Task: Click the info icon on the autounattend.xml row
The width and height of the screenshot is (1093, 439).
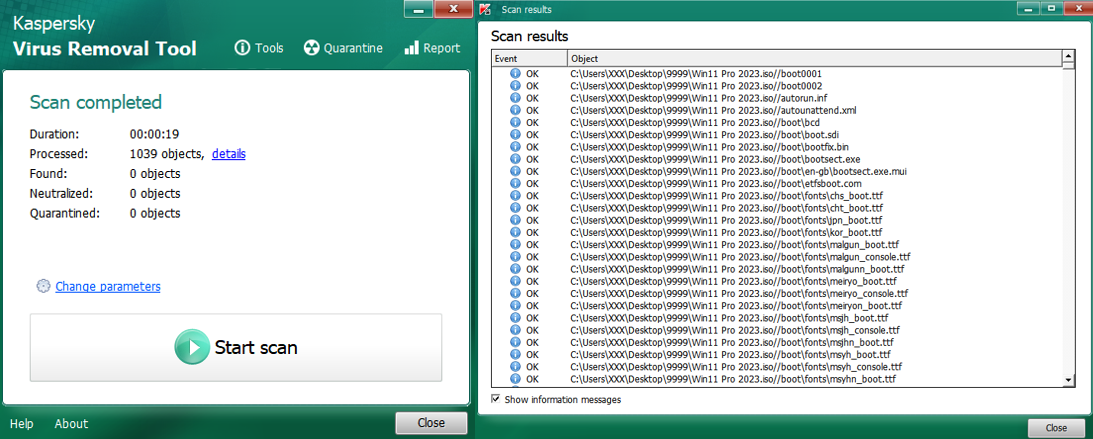Action: 516,109
